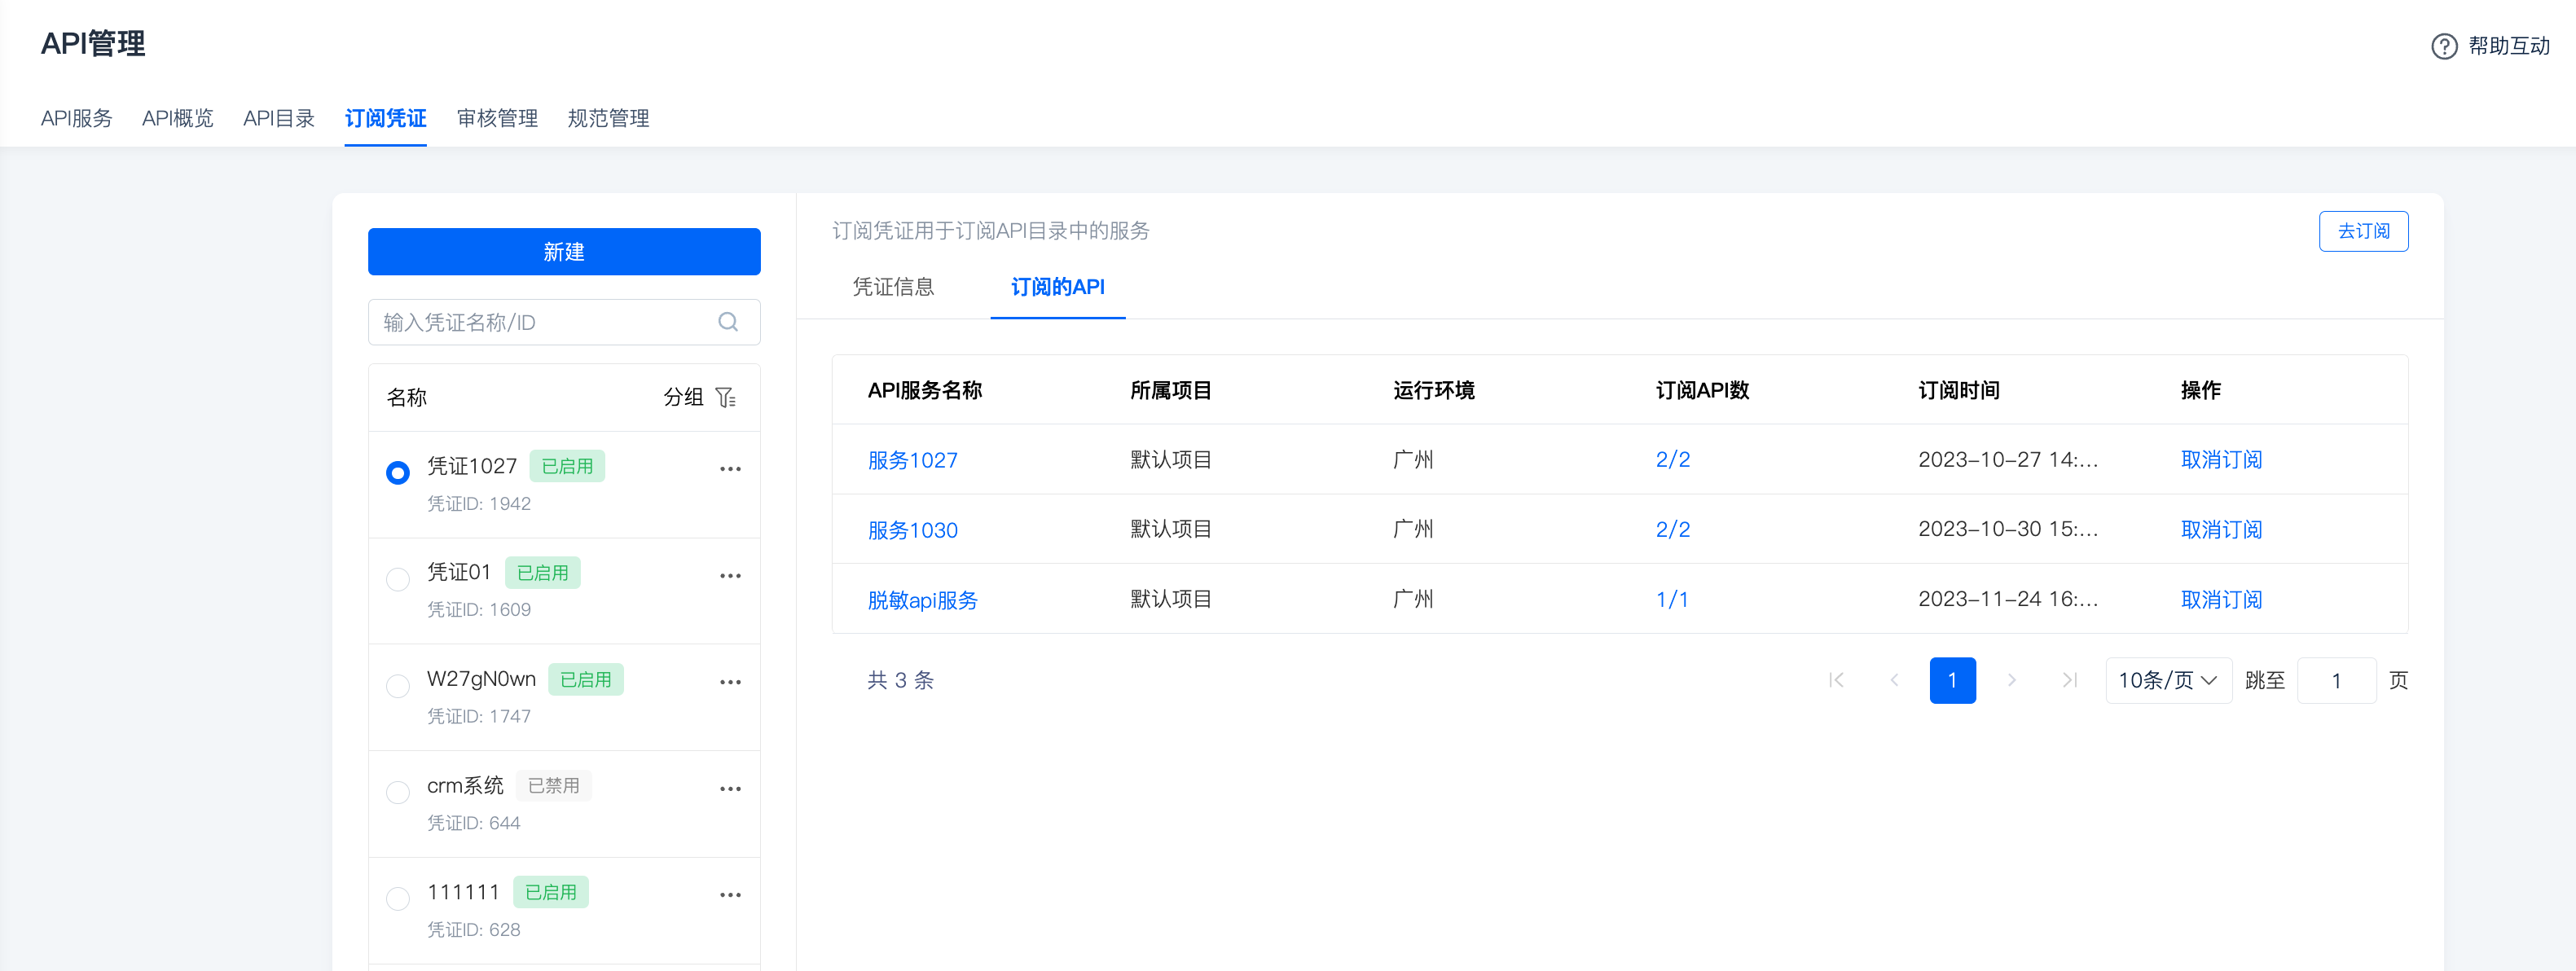Click the 共 3 条 total count text
This screenshot has width=2576, height=971.
point(900,680)
